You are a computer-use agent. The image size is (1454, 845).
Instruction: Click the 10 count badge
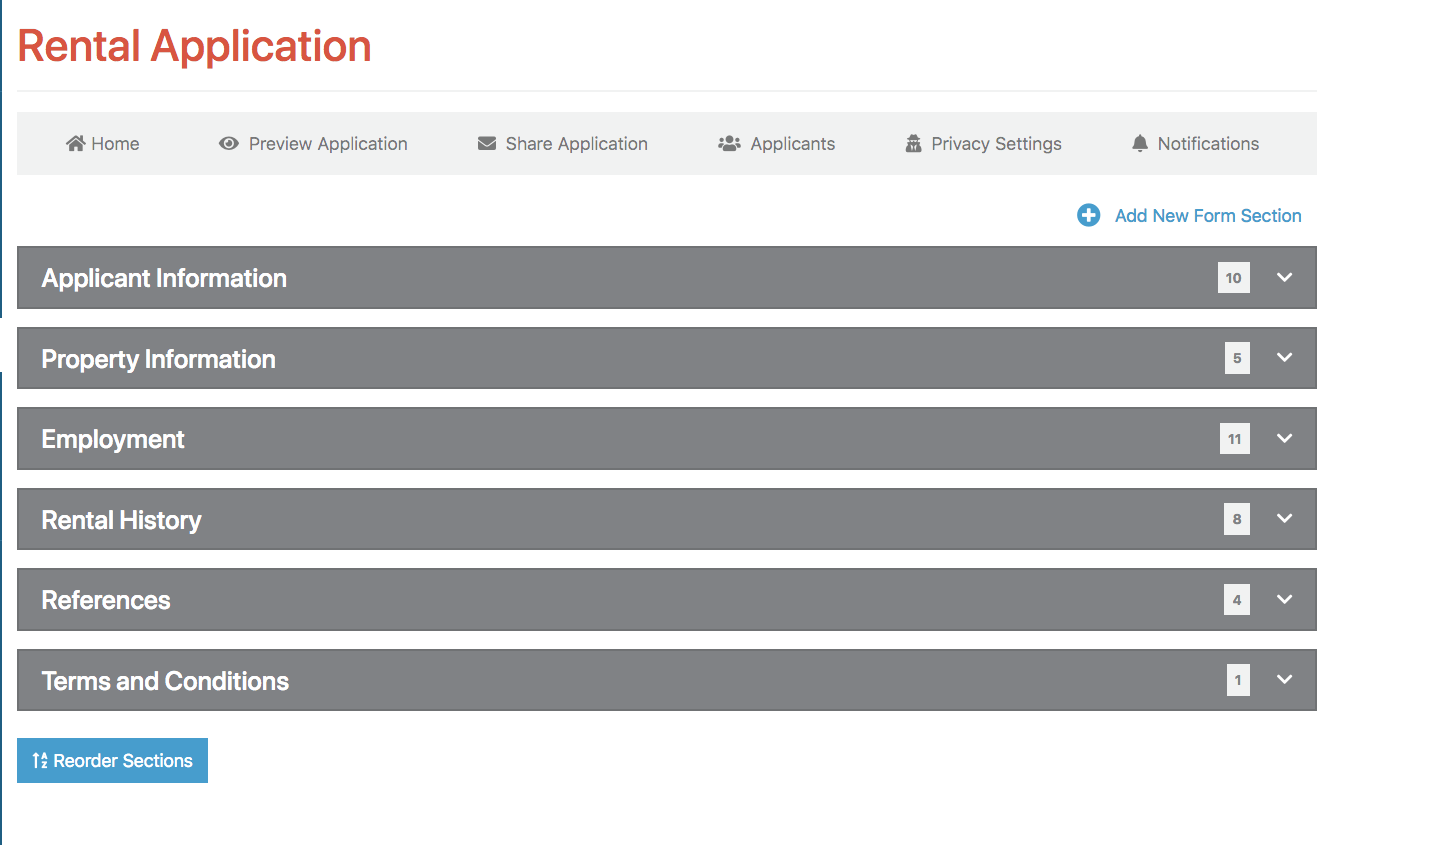click(1234, 278)
